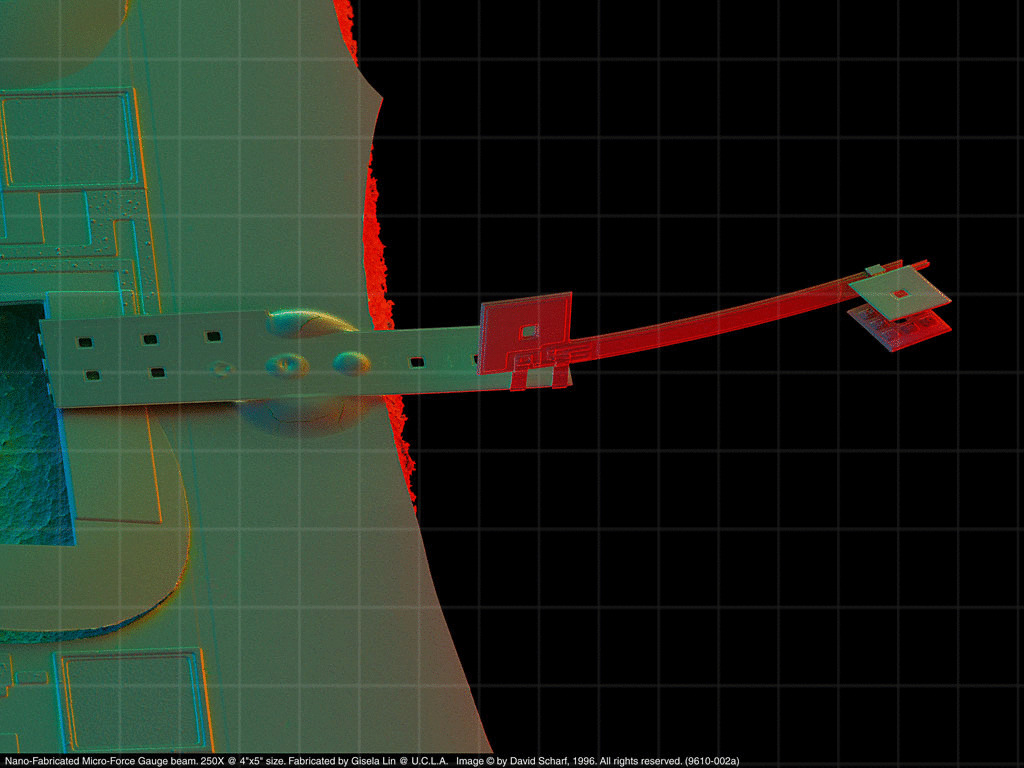1024x768 pixels.
Task: Click the square paddle at the beam tip
Action: click(900, 294)
